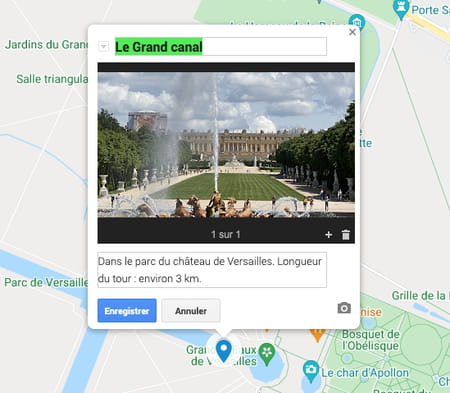Image resolution: width=450 pixels, height=393 pixels.
Task: Click the description text box
Action: 212,270
